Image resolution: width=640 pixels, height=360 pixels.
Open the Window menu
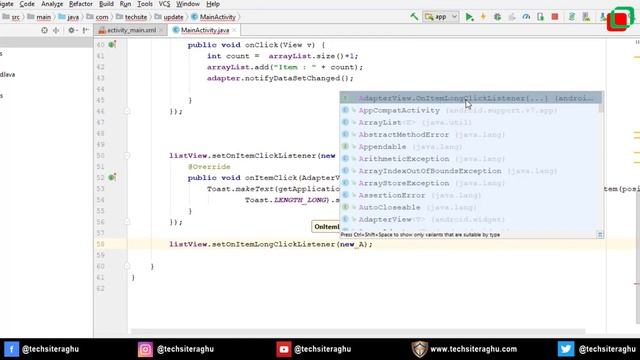(x=188, y=4)
